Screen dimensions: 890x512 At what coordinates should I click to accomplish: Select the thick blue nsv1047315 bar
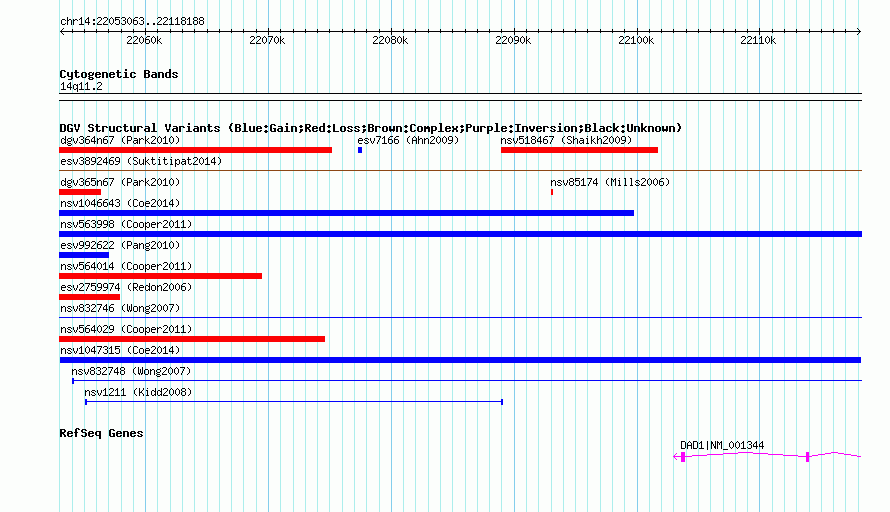coord(460,360)
